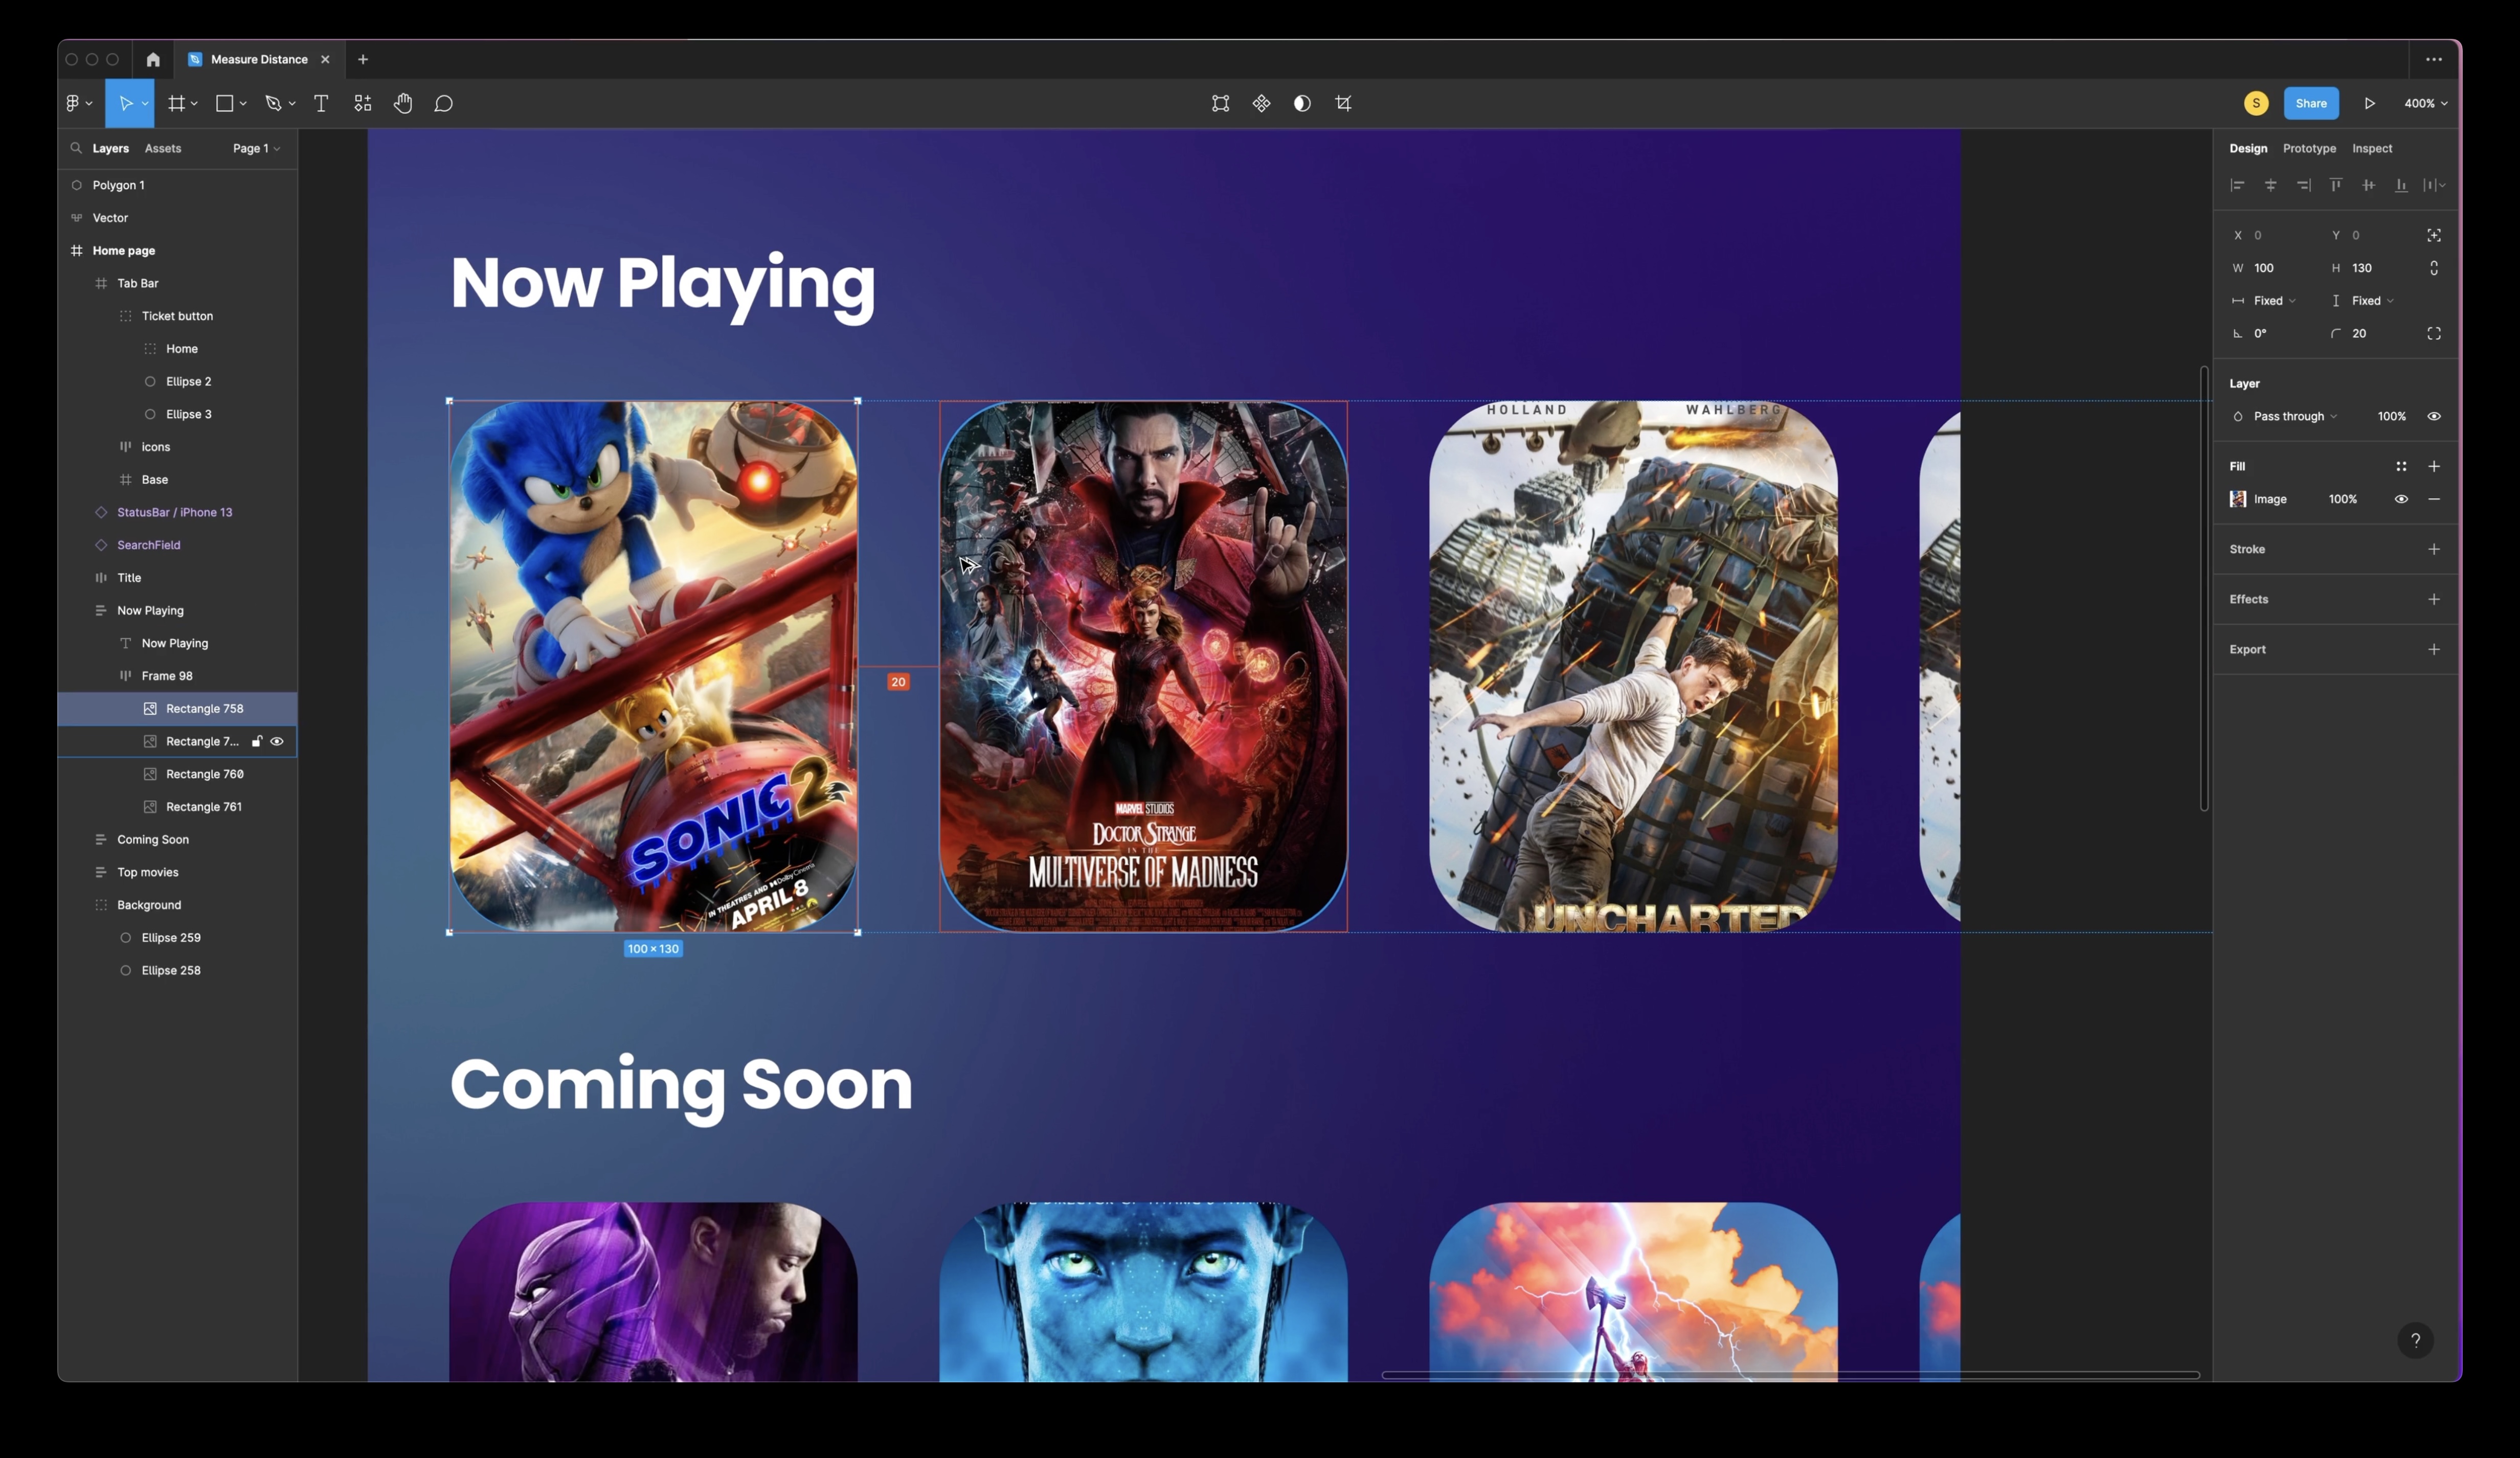Click the Resources components icon
The image size is (2520, 1458).
pyautogui.click(x=362, y=103)
